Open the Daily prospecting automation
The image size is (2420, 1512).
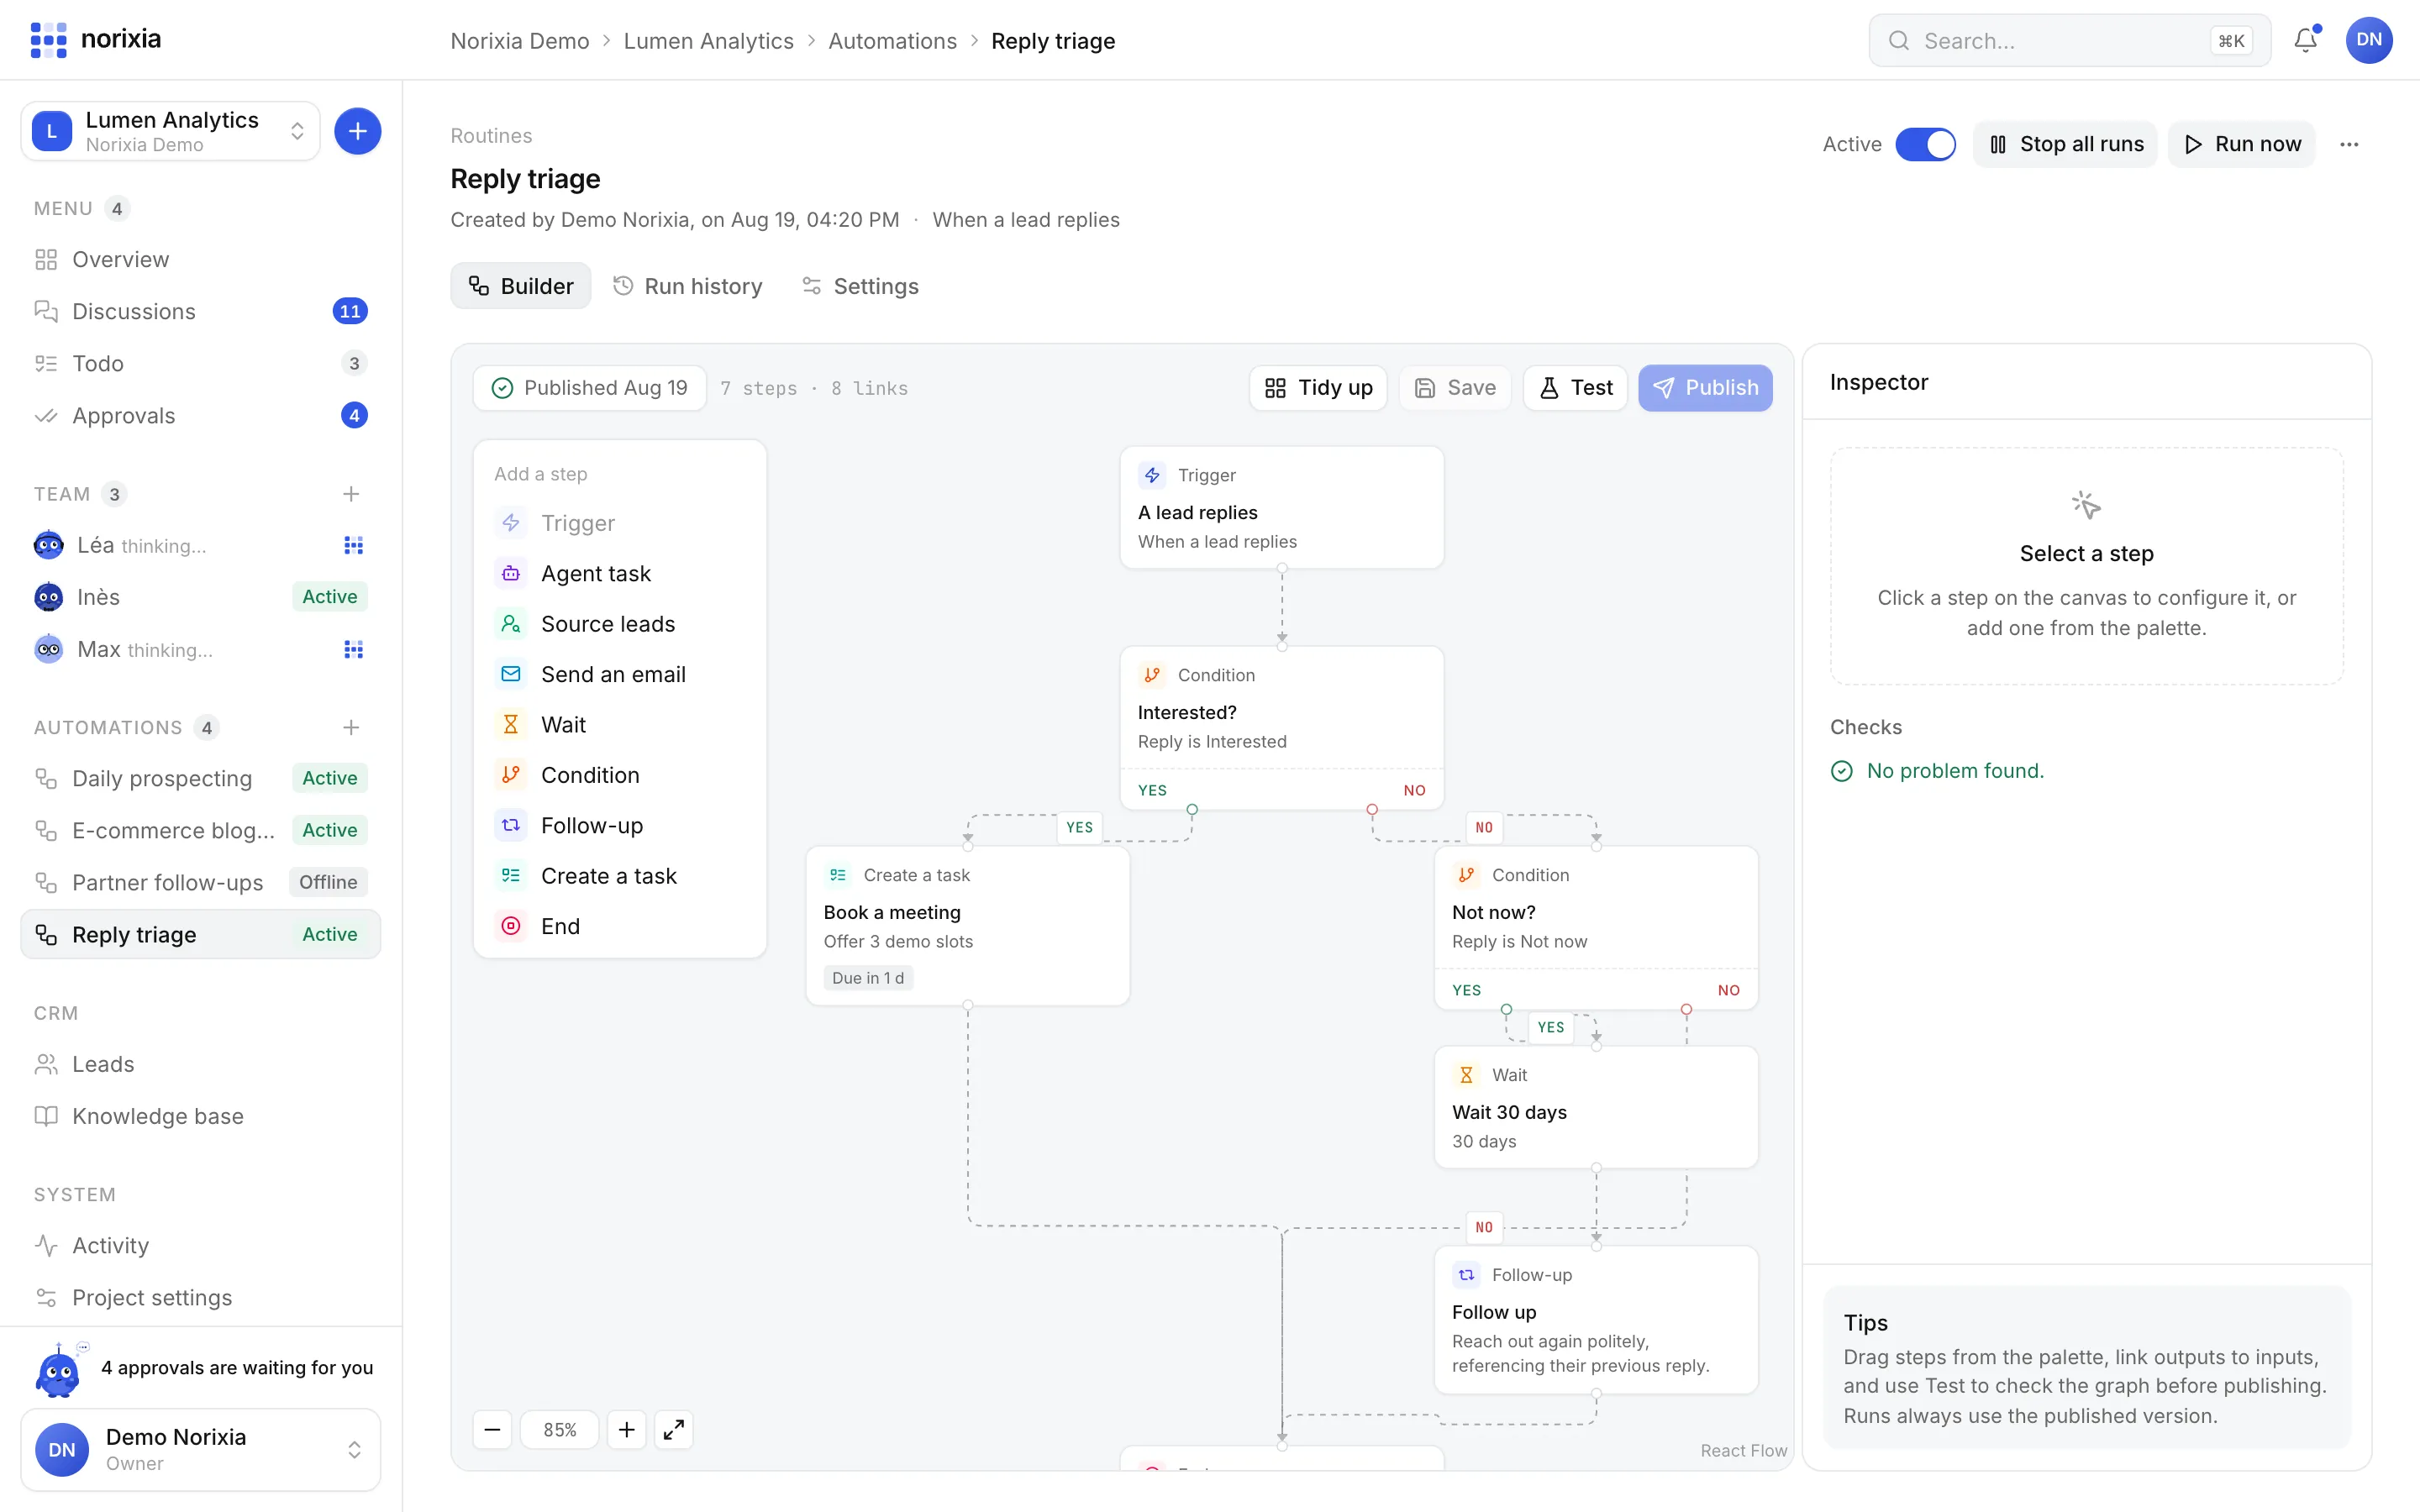click(x=201, y=778)
